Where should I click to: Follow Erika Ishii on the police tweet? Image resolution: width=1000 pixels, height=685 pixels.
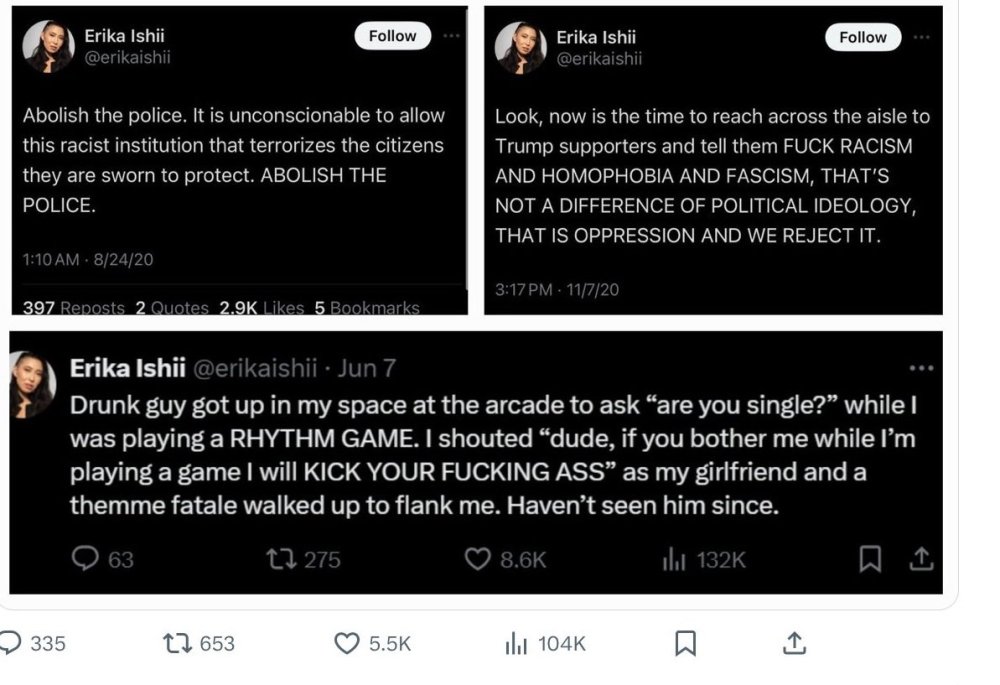coord(392,36)
